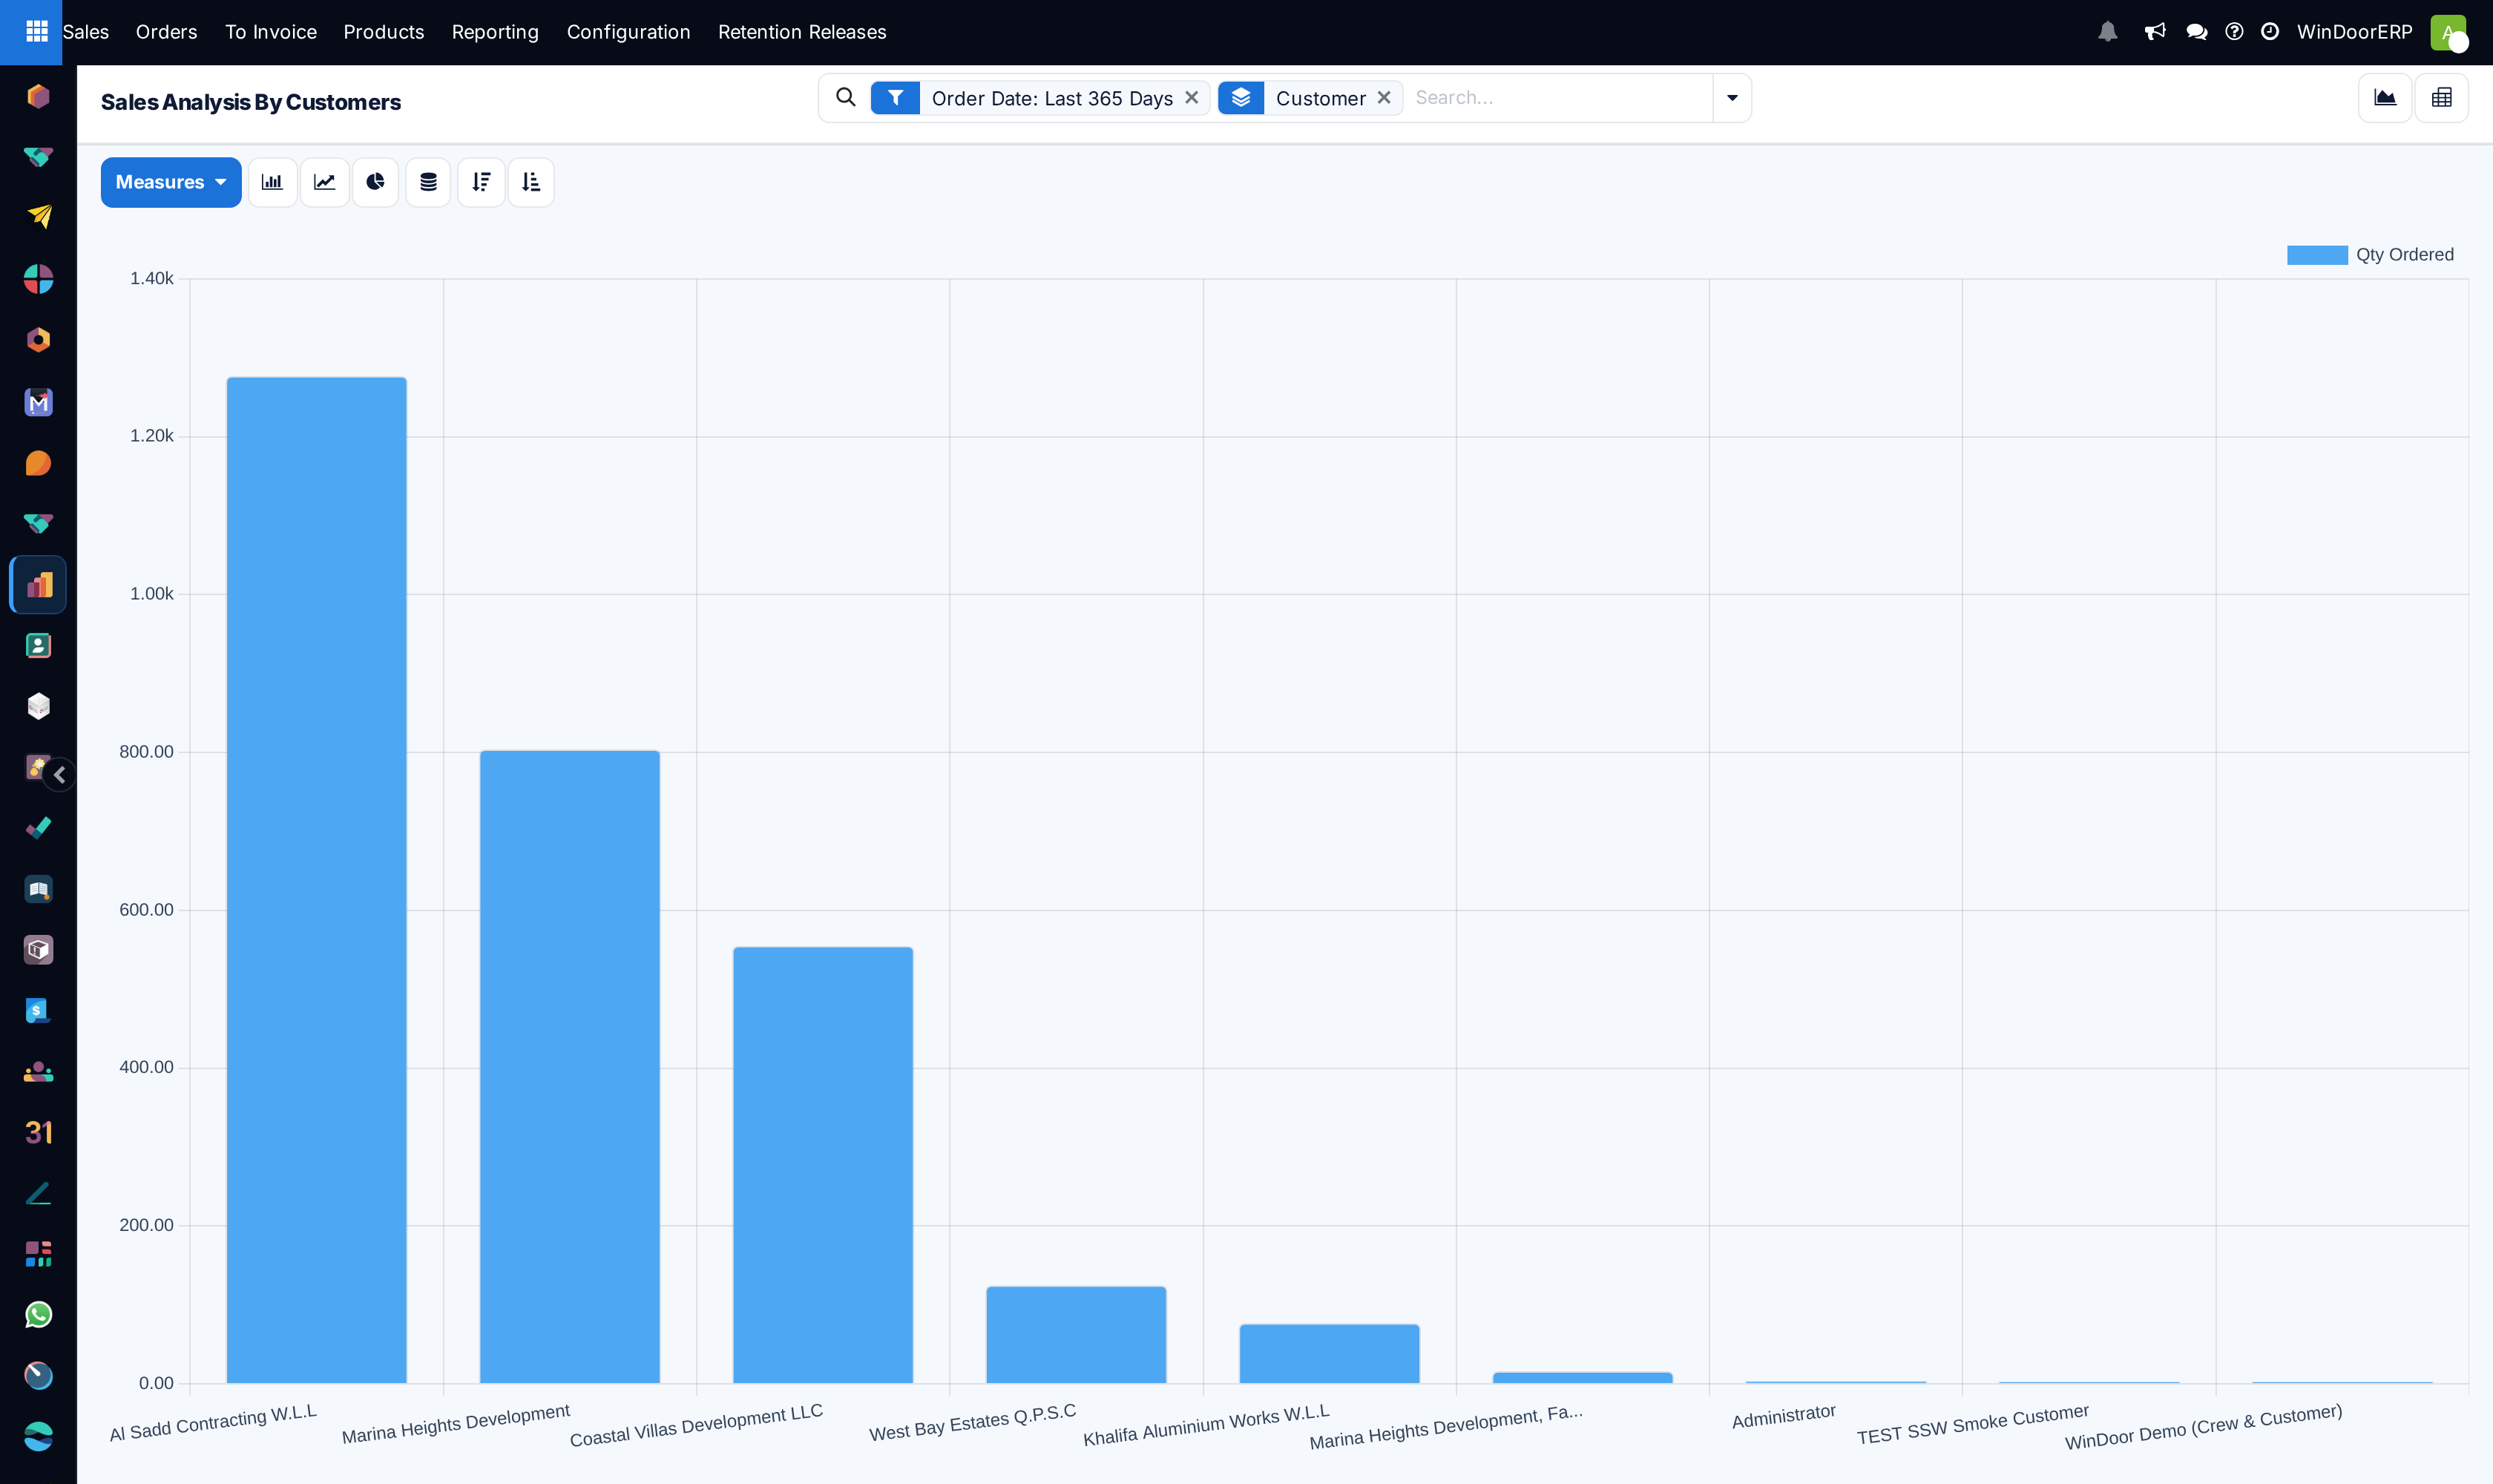Open the Dashboards tiles app in sidebar
The height and width of the screenshot is (1484, 2493).
[38, 1254]
